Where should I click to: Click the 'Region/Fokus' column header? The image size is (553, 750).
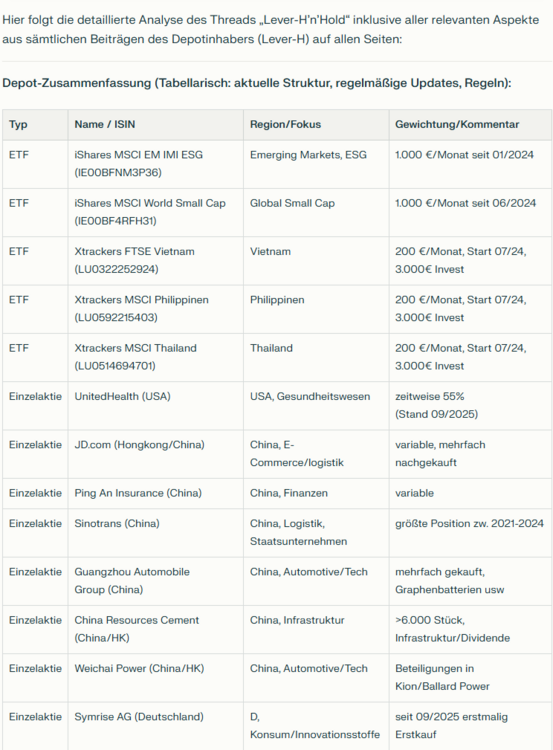pyautogui.click(x=316, y=124)
